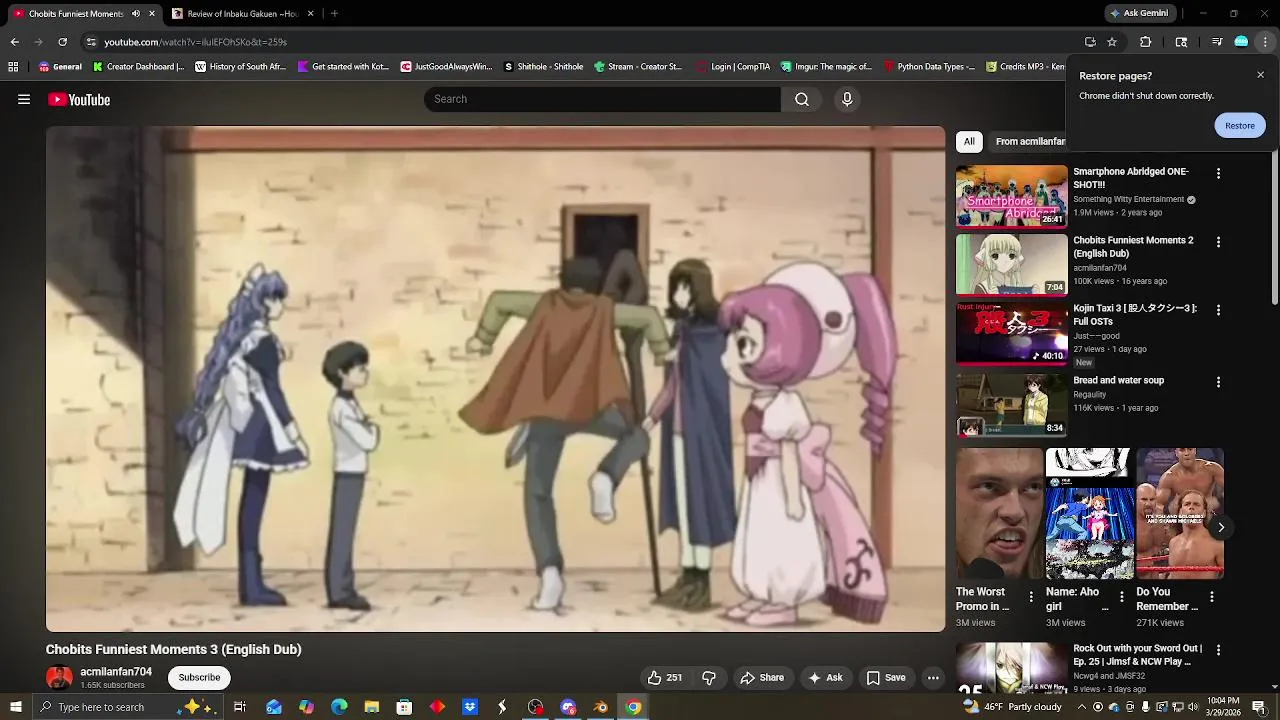Screen dimensions: 1280x720
Task: Like the video with thumbs up
Action: (x=665, y=678)
